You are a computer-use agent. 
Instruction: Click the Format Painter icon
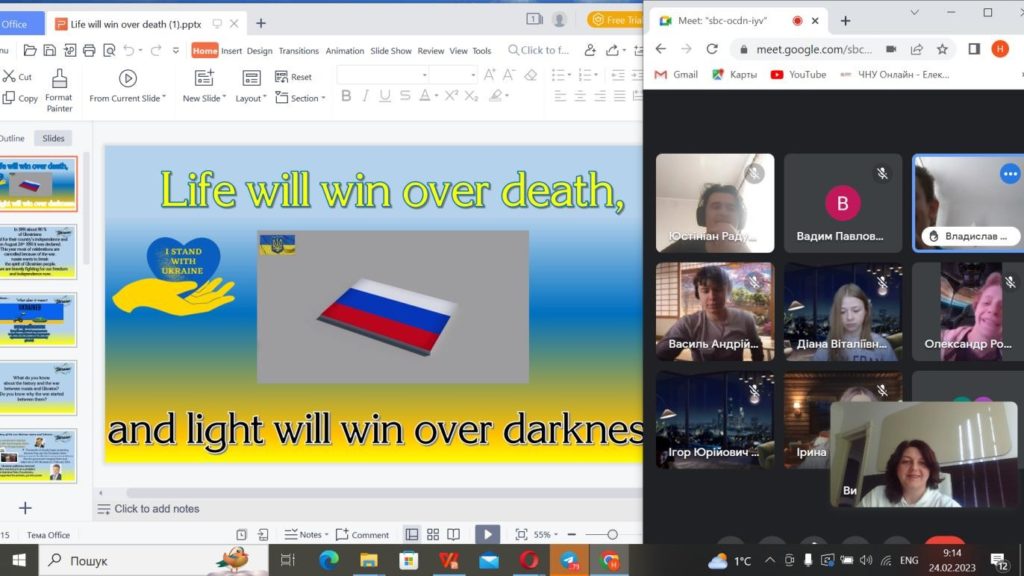tap(59, 79)
